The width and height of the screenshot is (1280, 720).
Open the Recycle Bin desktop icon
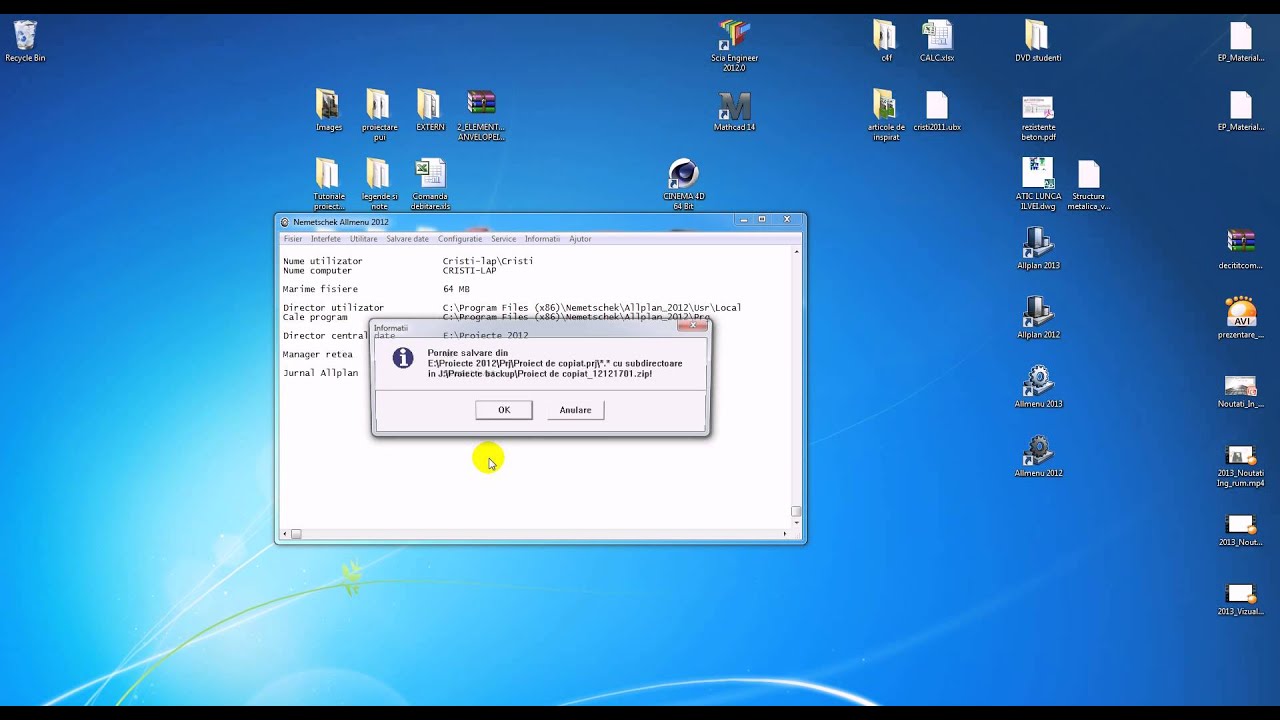(25, 41)
